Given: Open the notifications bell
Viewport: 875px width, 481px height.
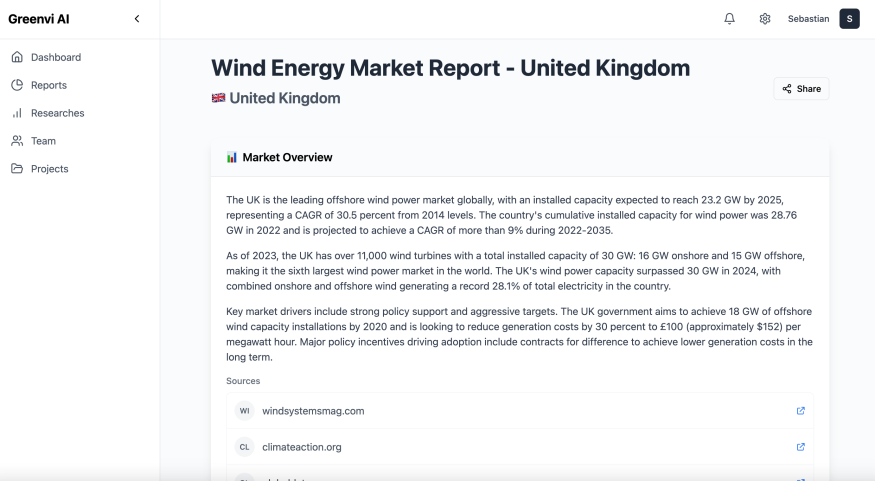Looking at the screenshot, I should 730,19.
